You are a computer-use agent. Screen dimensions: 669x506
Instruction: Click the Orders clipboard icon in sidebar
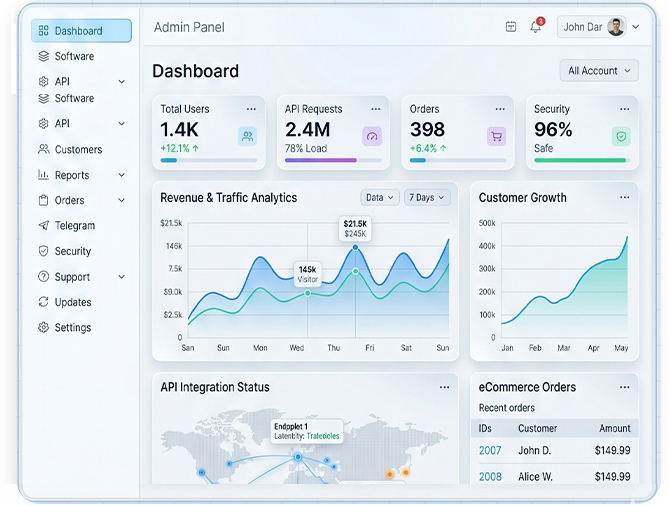point(44,200)
